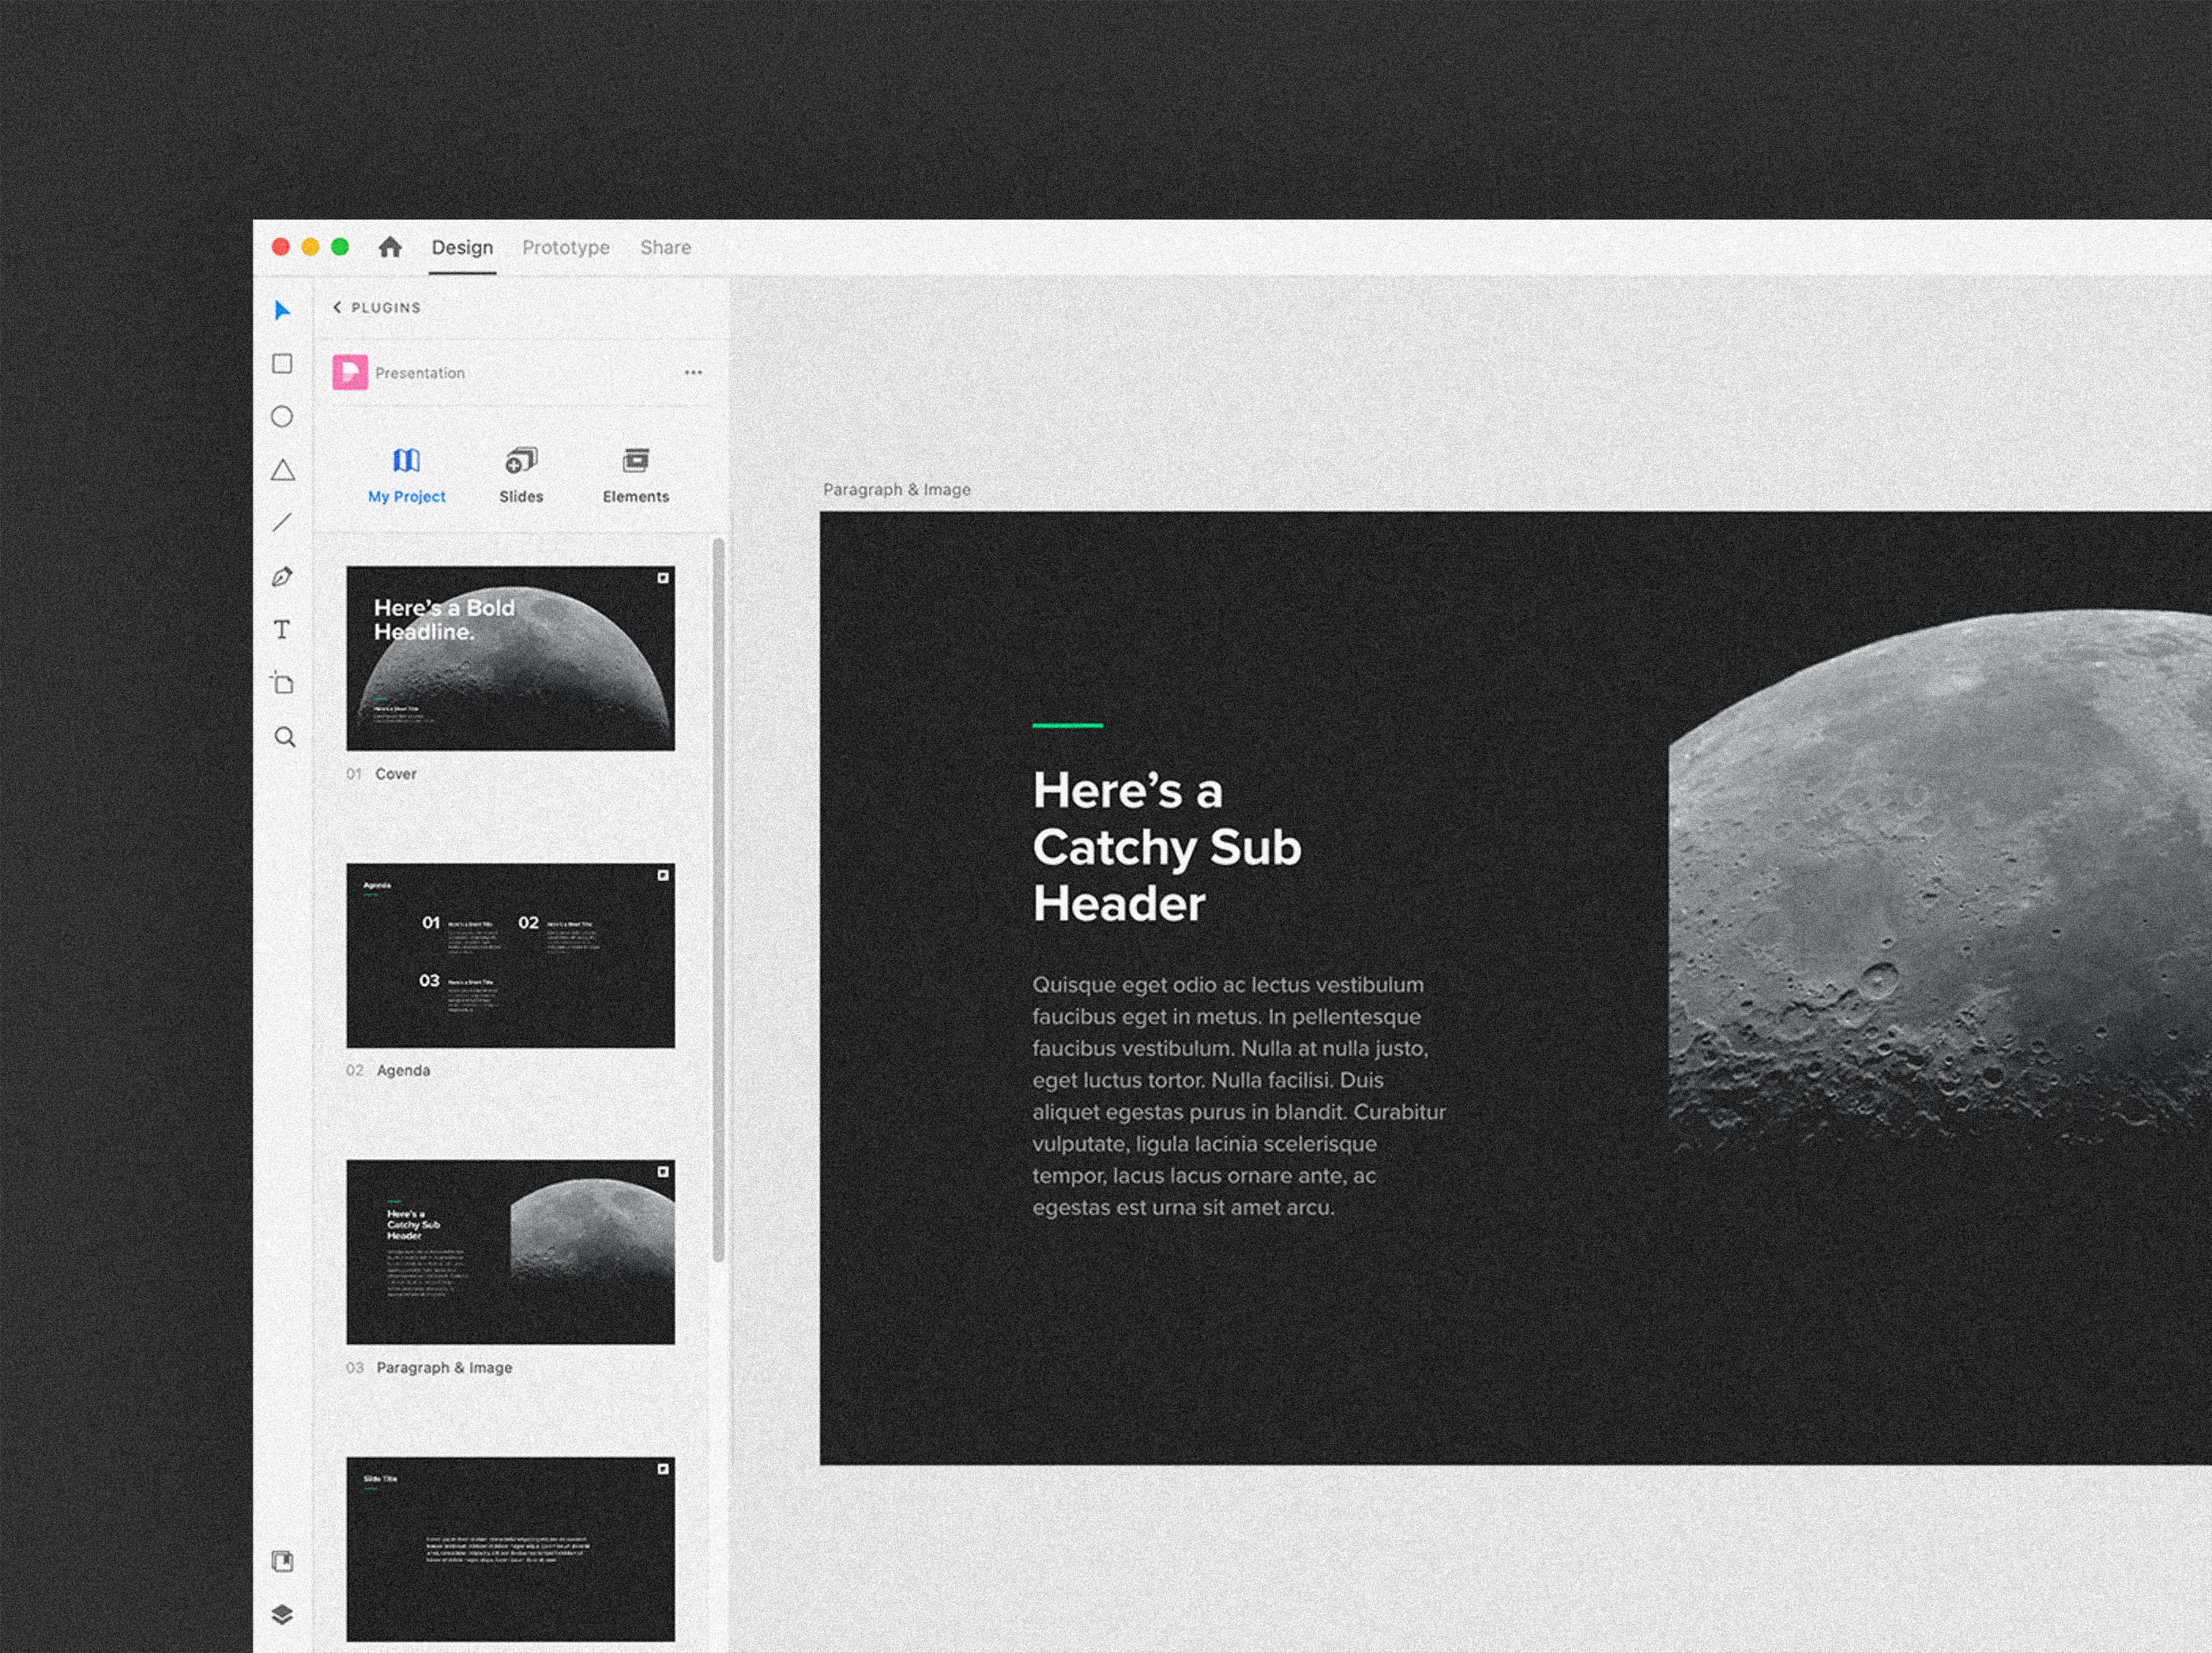Click corner icon on Paragraph & Image thumbnail
The width and height of the screenshot is (2212, 1653).
click(x=663, y=1172)
